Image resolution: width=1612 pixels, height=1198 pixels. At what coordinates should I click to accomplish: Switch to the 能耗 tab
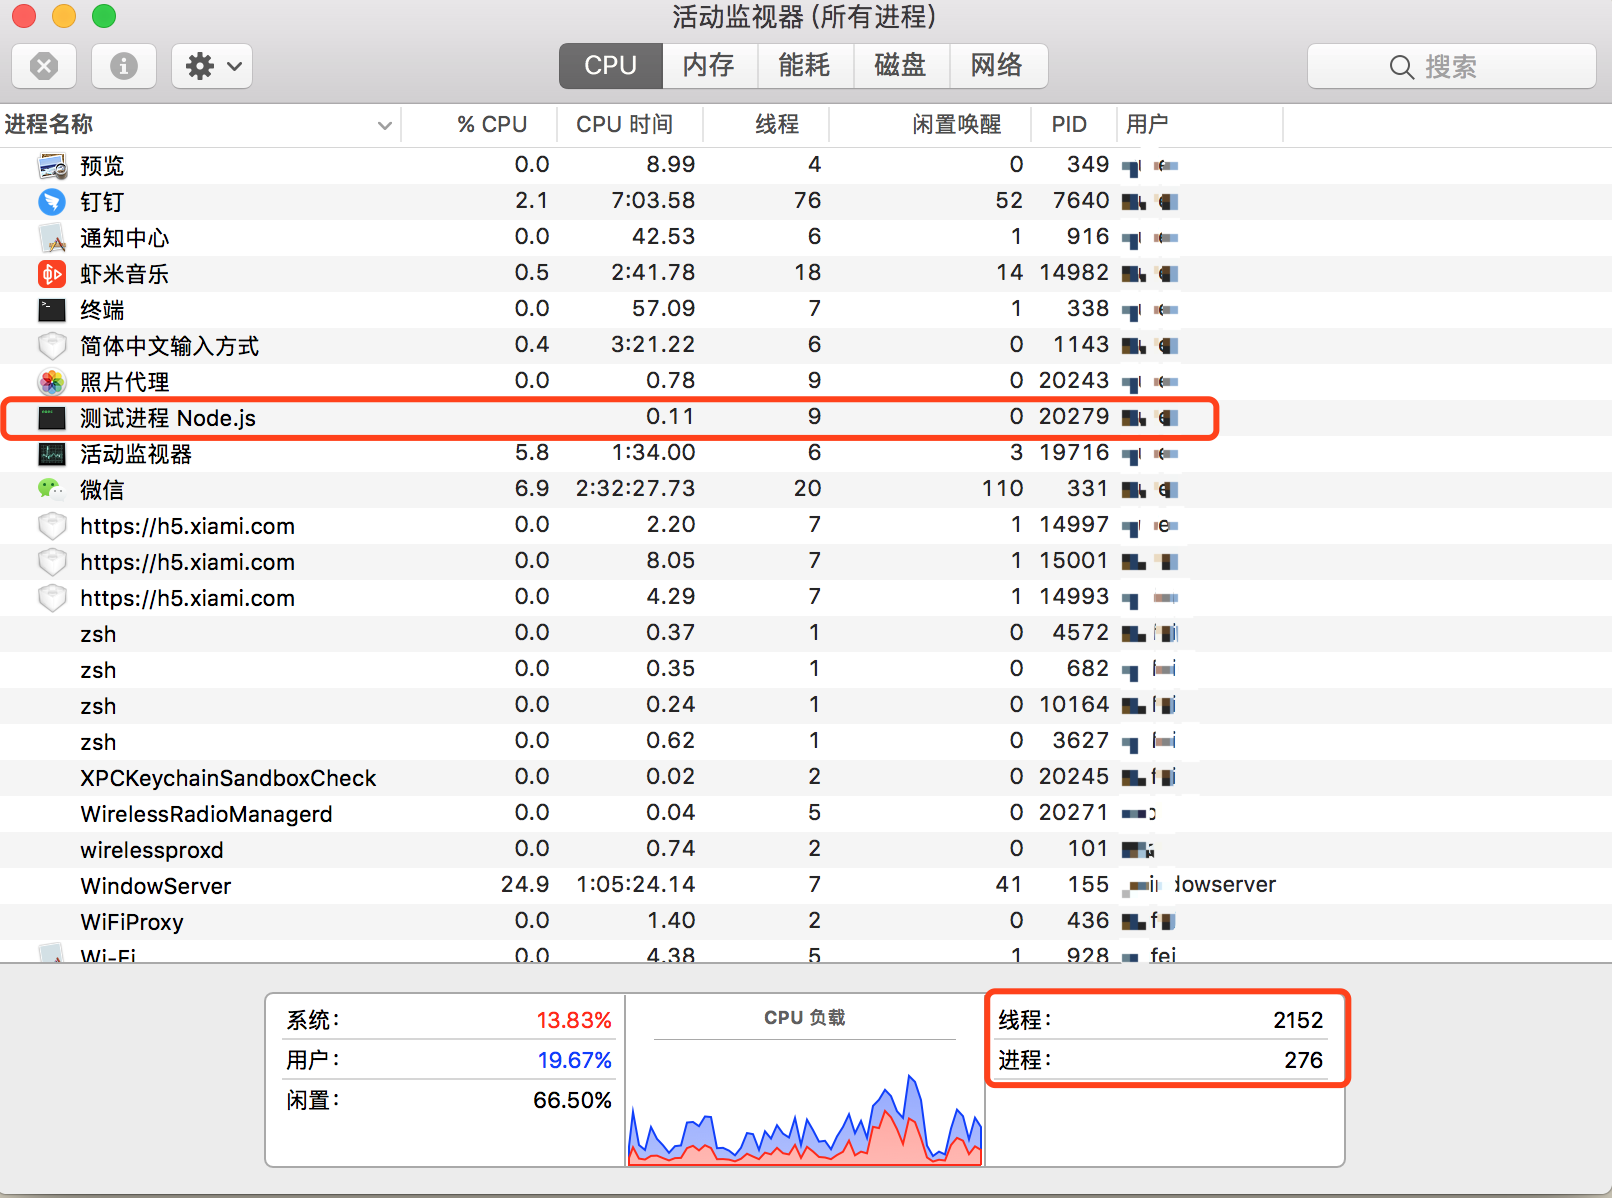click(805, 66)
